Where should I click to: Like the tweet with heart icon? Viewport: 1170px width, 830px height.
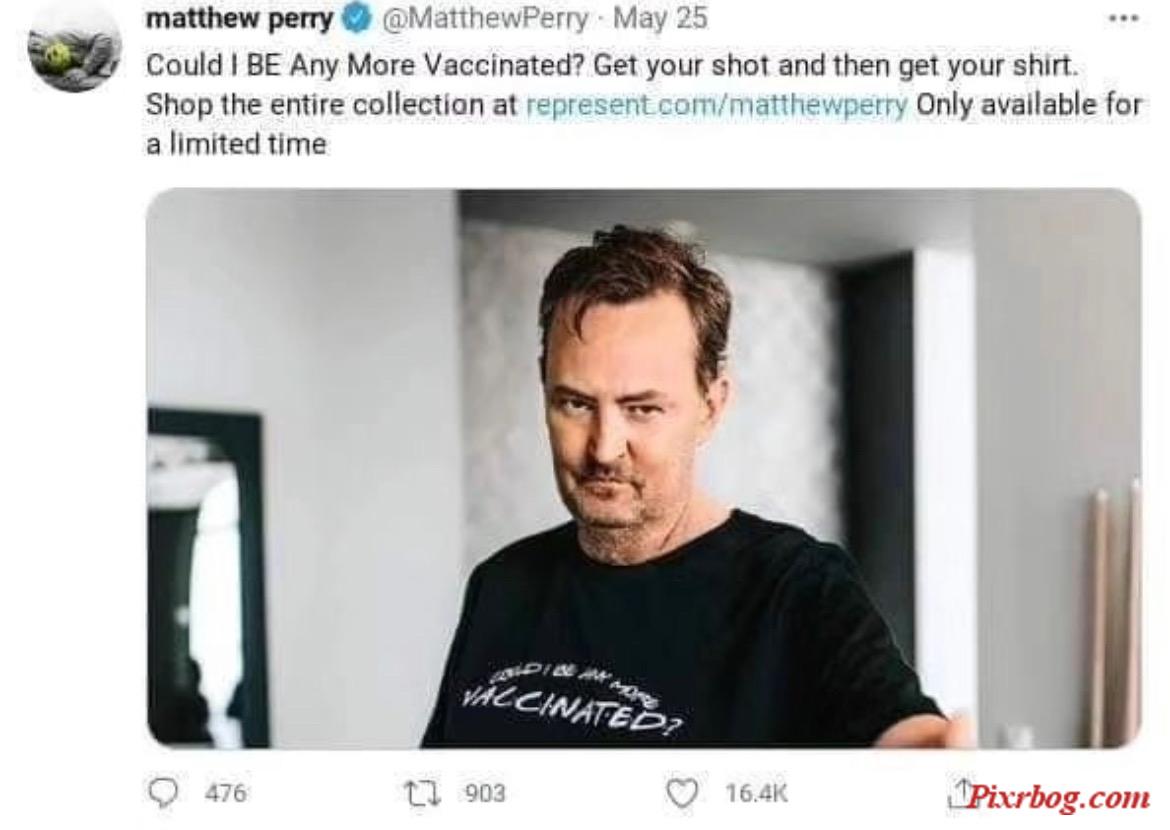tap(681, 793)
